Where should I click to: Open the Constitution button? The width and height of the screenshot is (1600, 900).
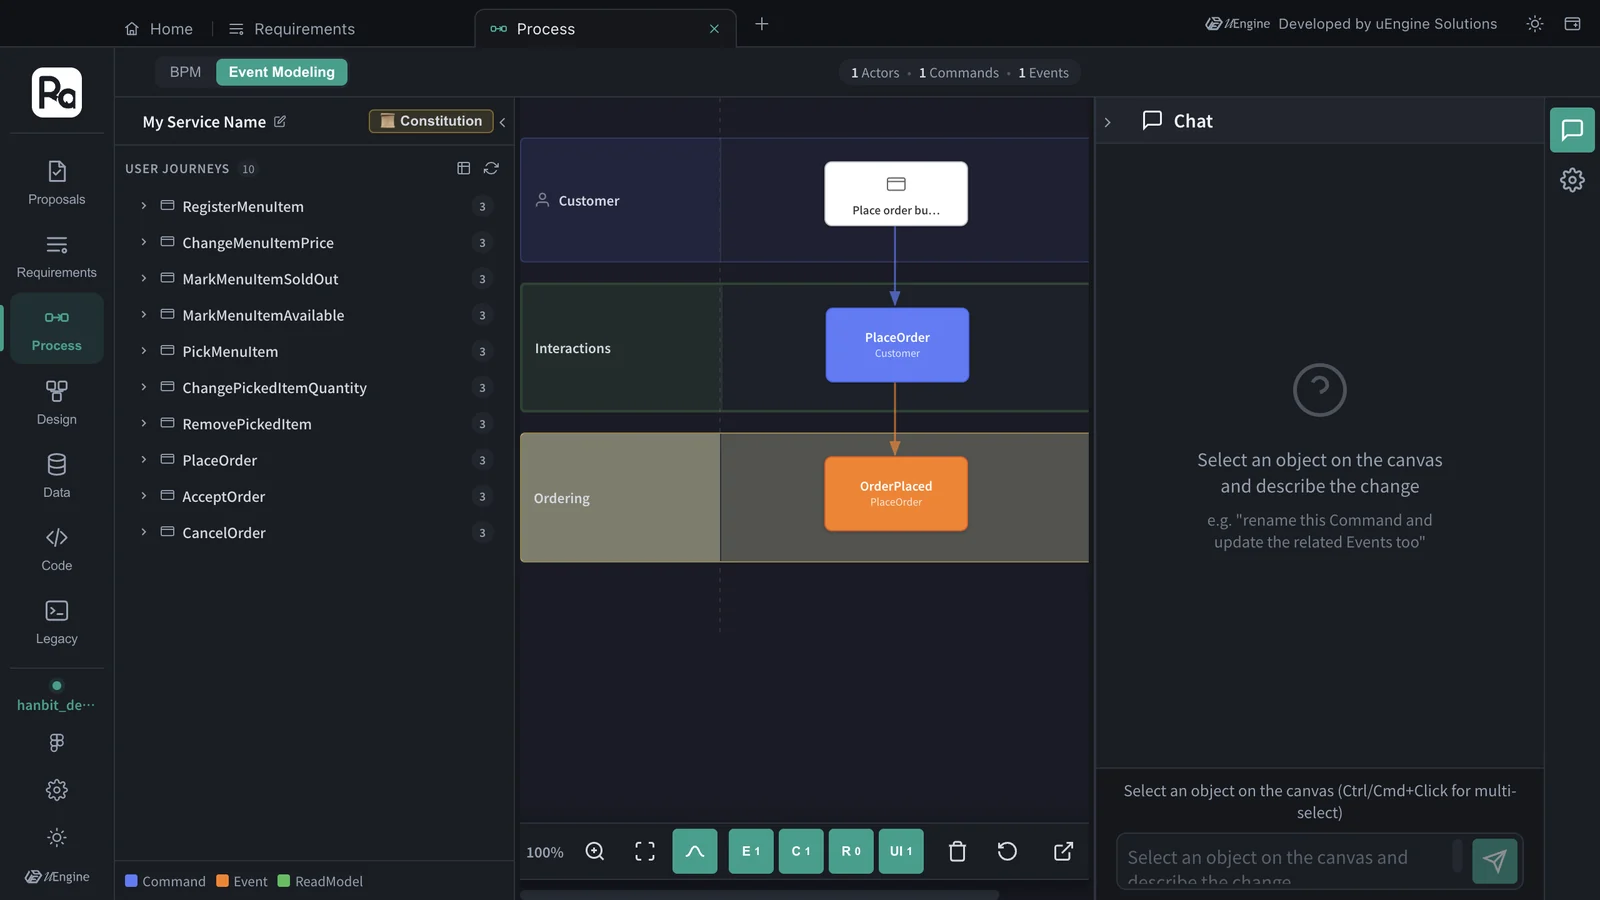(431, 121)
